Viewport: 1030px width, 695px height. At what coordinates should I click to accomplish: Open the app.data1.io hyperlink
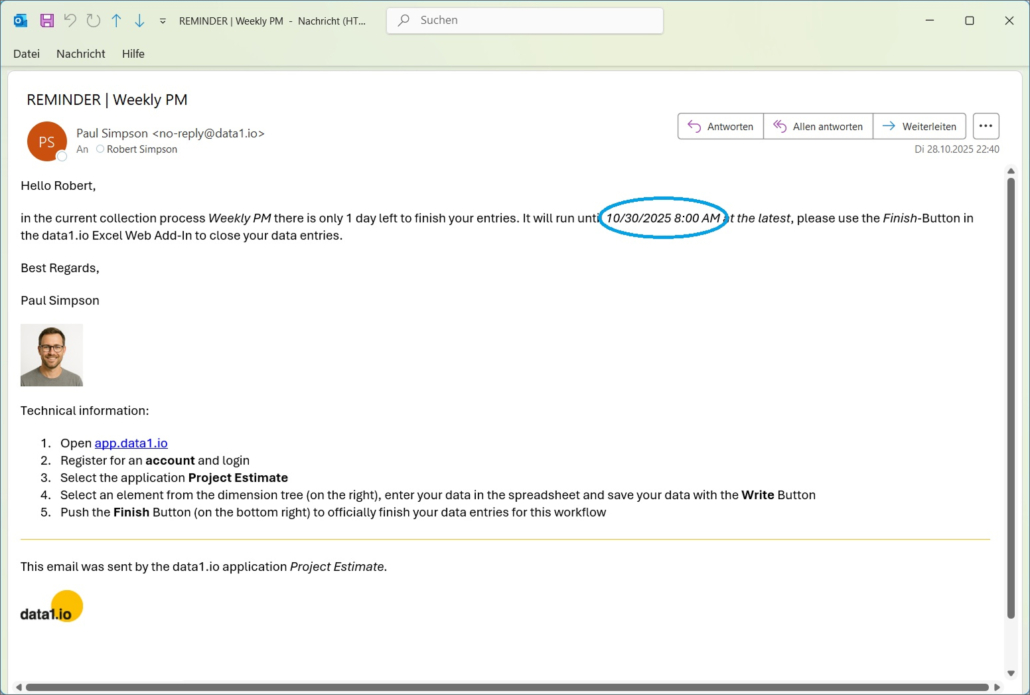point(131,443)
